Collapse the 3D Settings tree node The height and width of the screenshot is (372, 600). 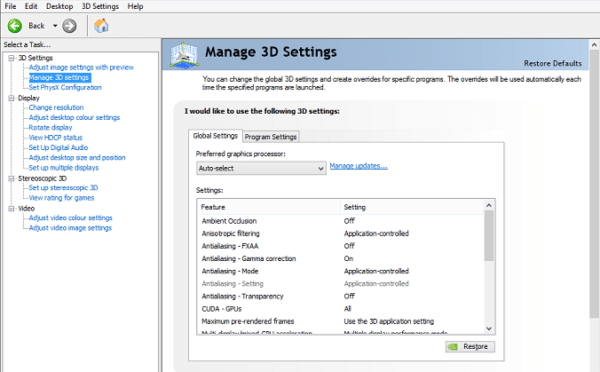pyautogui.click(x=11, y=58)
